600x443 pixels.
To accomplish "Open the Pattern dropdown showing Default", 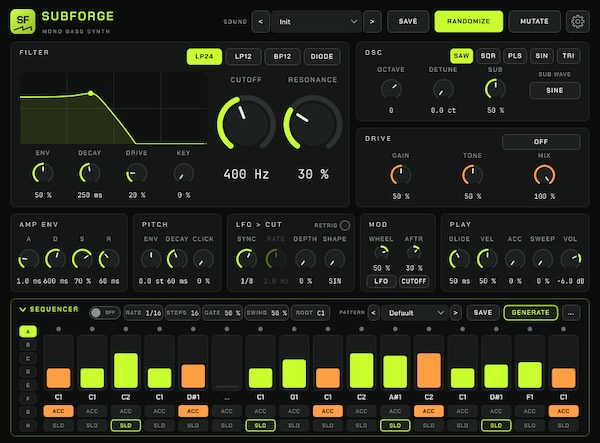I will point(414,313).
